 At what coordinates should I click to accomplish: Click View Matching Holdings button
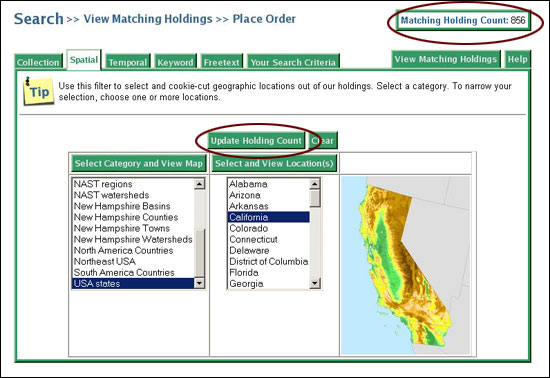point(446,59)
